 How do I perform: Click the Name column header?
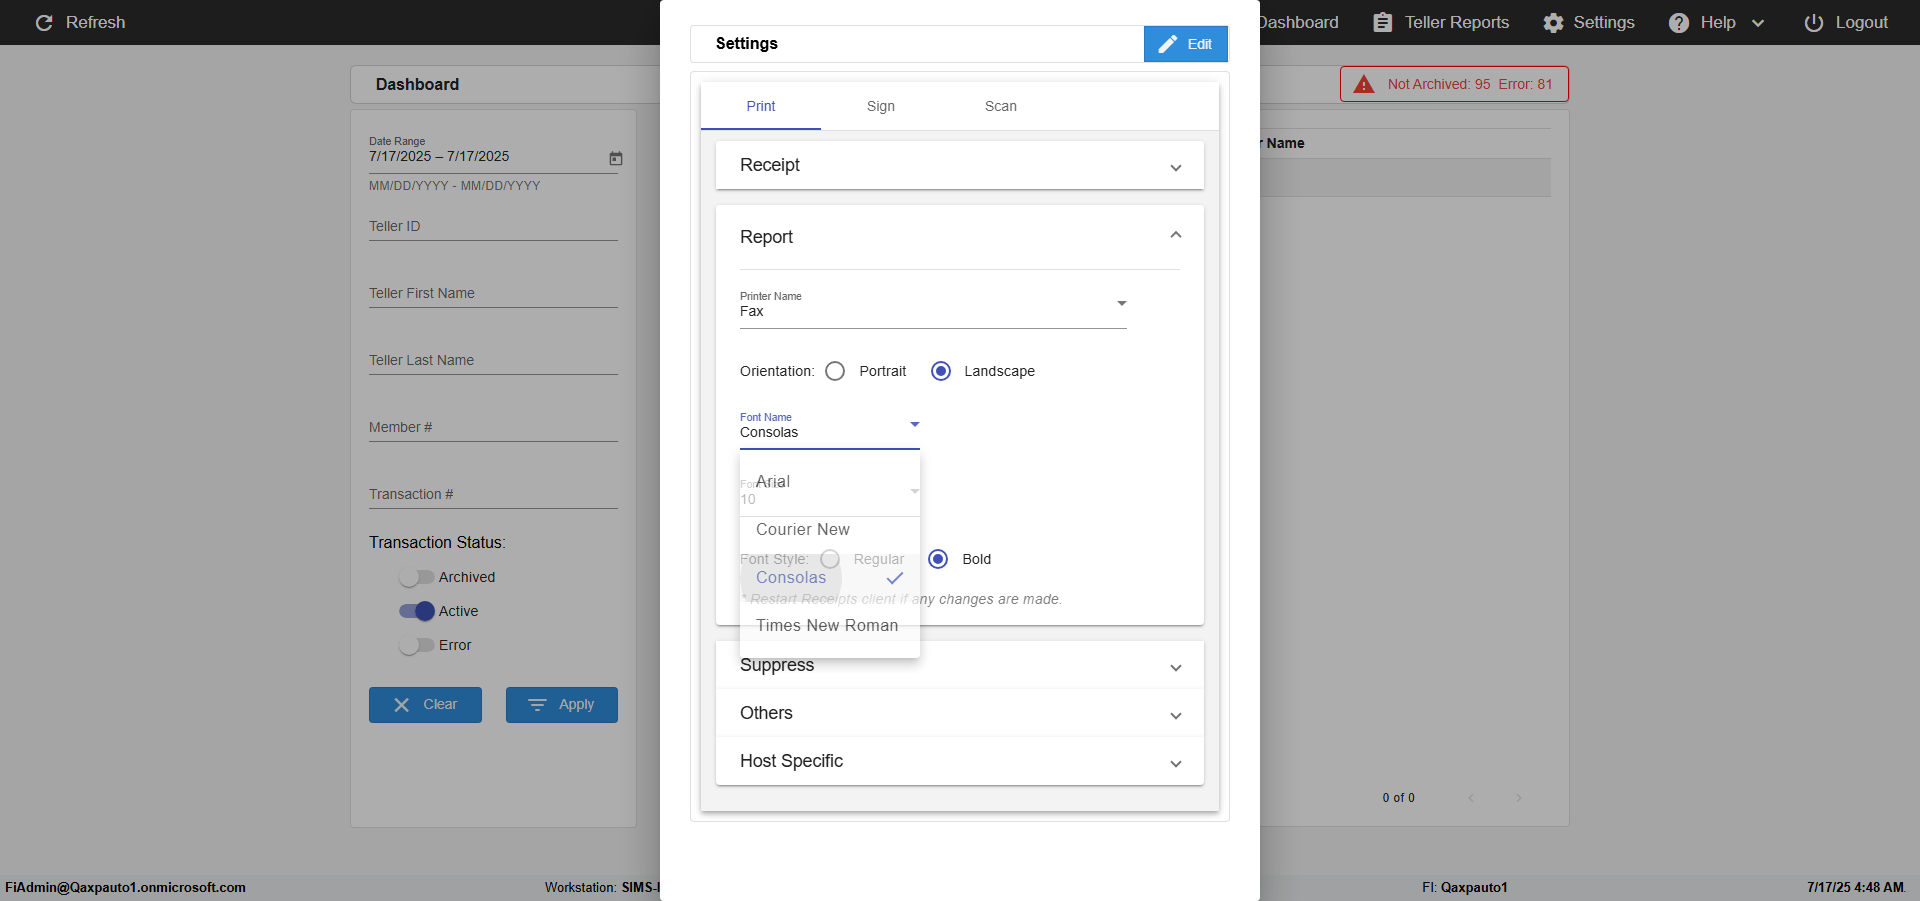click(x=1285, y=143)
